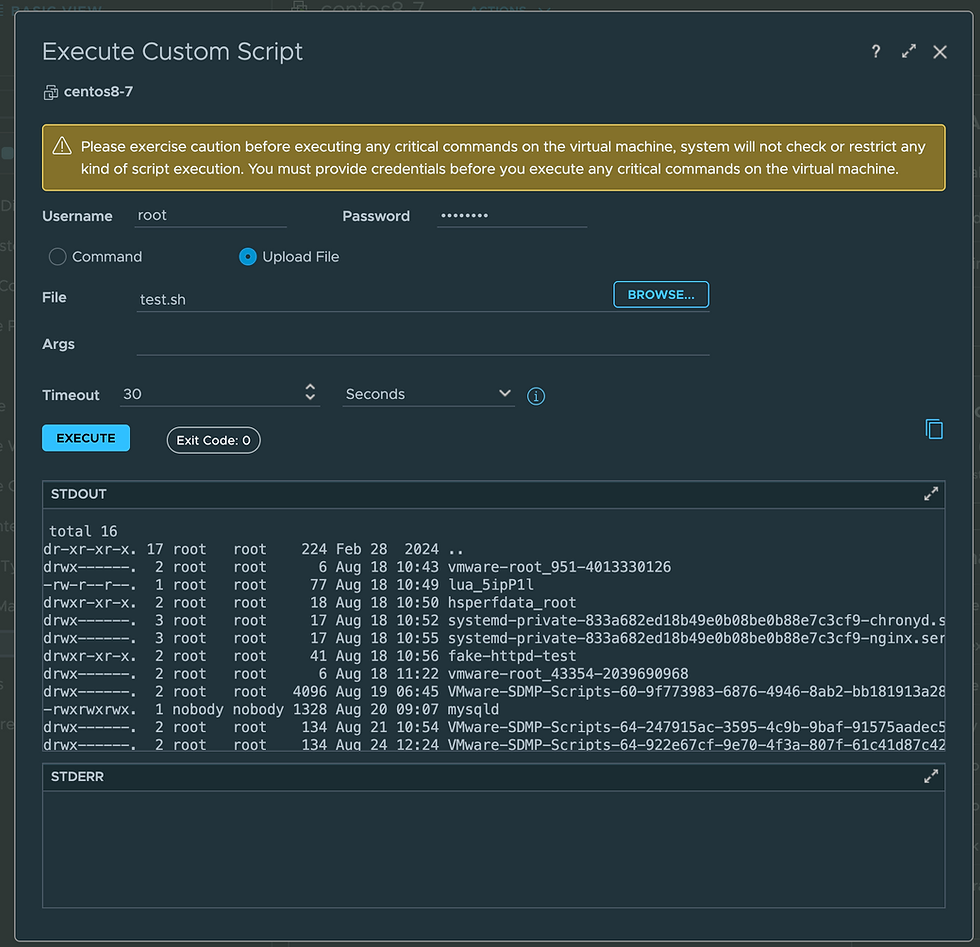Click the timeout info circle icon
This screenshot has width=980, height=947.
point(536,396)
